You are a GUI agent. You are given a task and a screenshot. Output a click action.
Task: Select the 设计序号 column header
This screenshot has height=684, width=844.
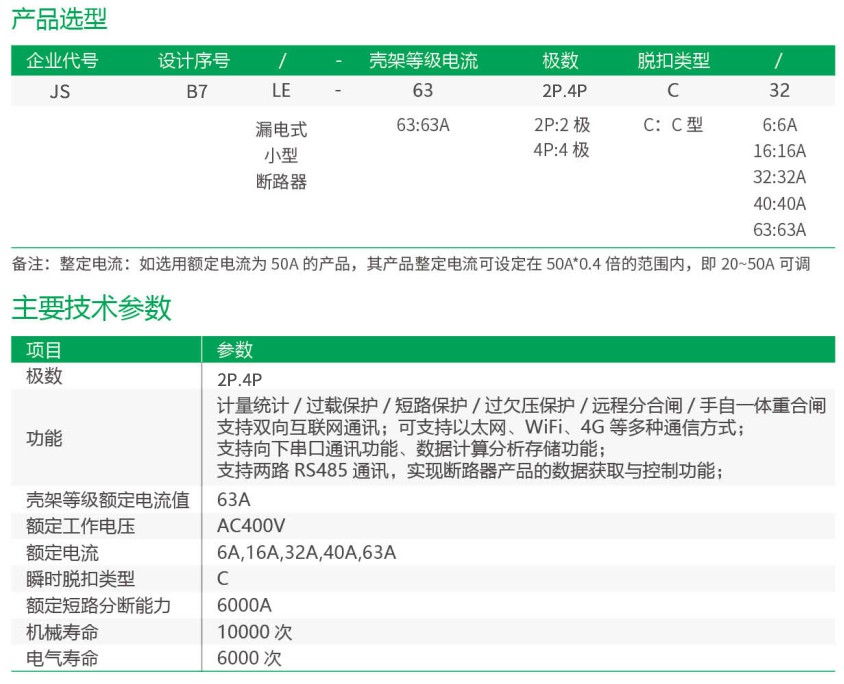coord(193,60)
